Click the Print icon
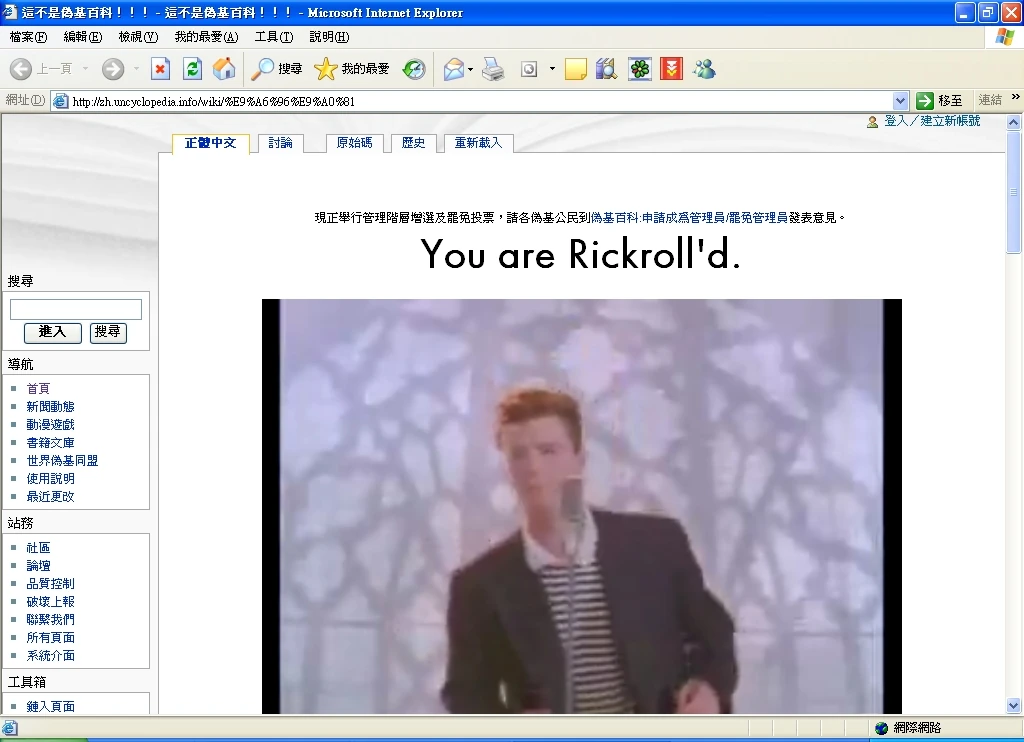This screenshot has width=1024, height=742. tap(494, 69)
